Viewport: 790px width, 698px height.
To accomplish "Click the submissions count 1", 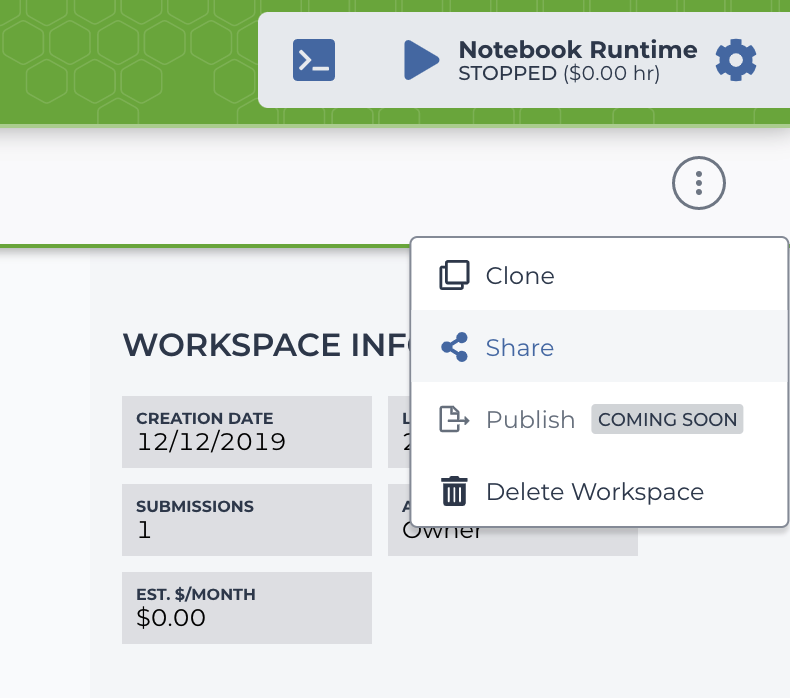I will point(144,530).
